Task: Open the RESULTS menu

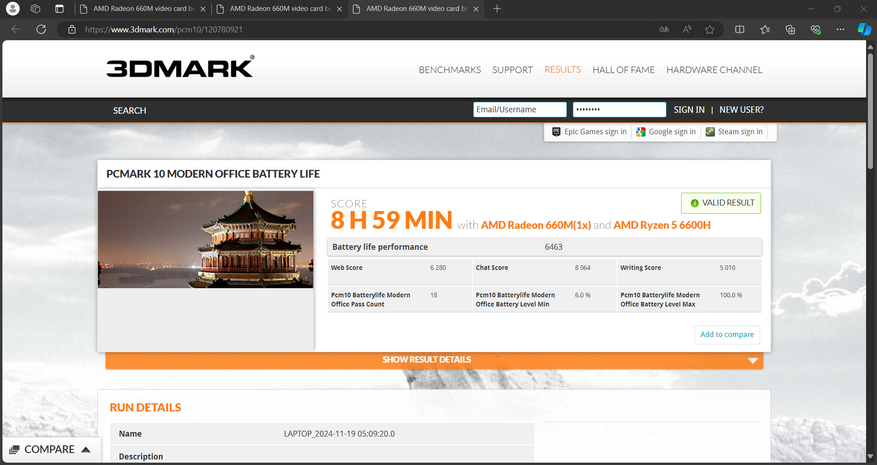Action: [563, 69]
